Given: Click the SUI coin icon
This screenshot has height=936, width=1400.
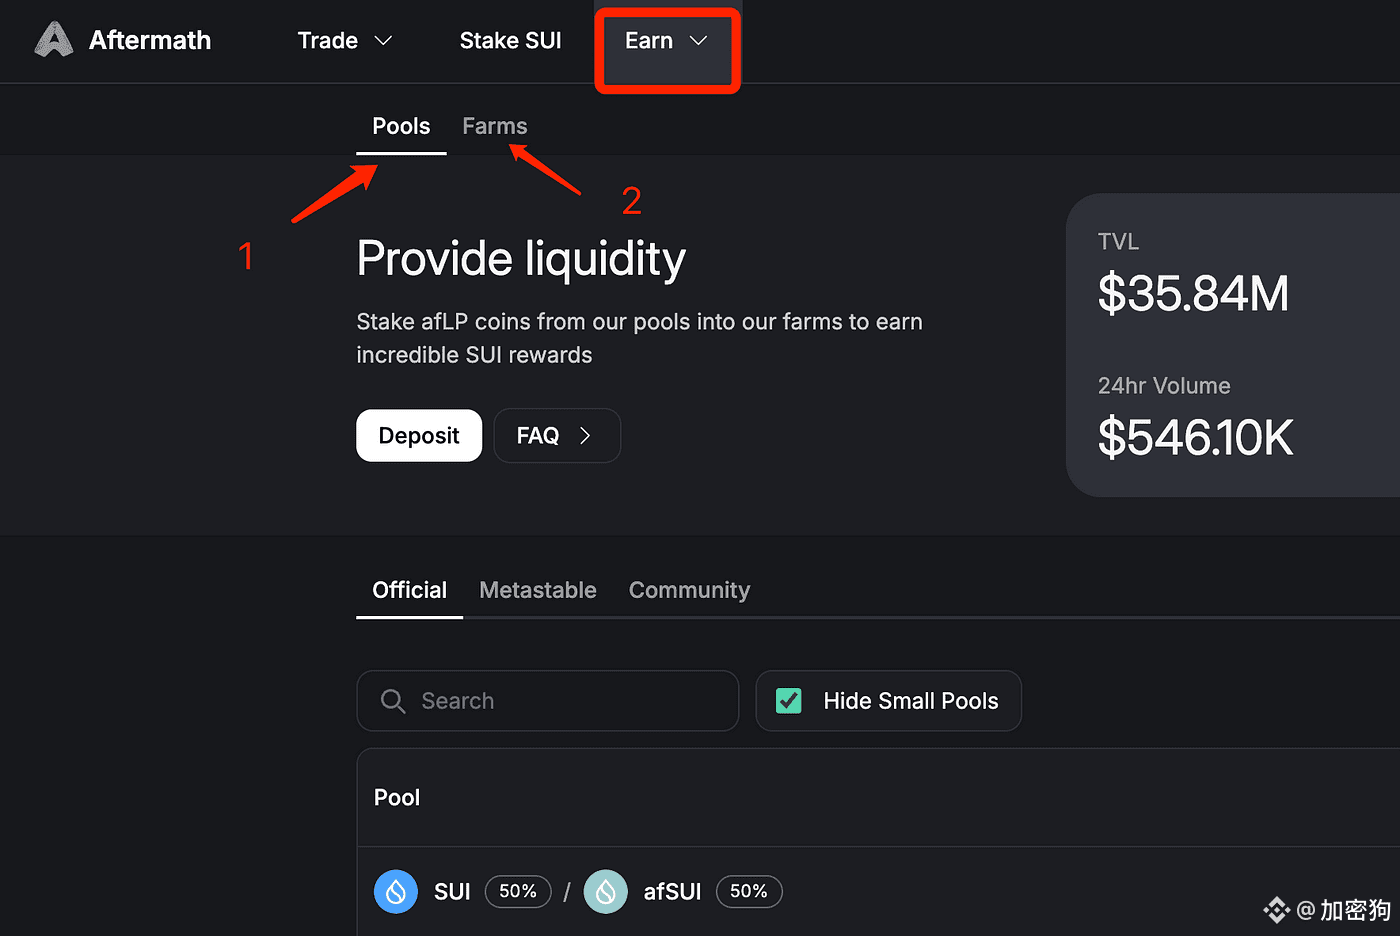Looking at the screenshot, I should point(396,891).
